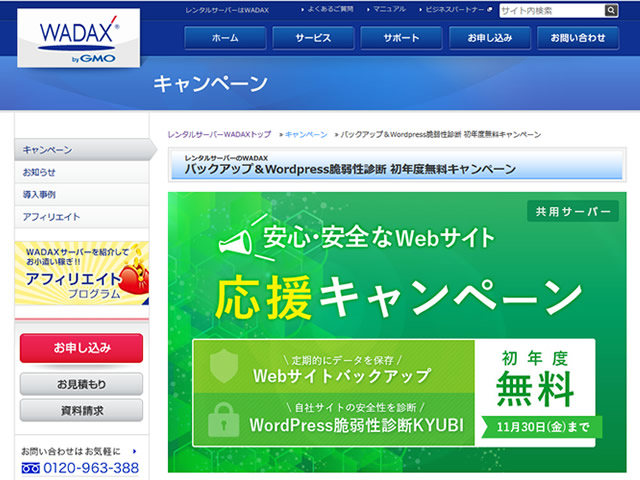Click the Webサイトバックアップ text
Image resolution: width=640 pixels, height=480 pixels.
342,376
